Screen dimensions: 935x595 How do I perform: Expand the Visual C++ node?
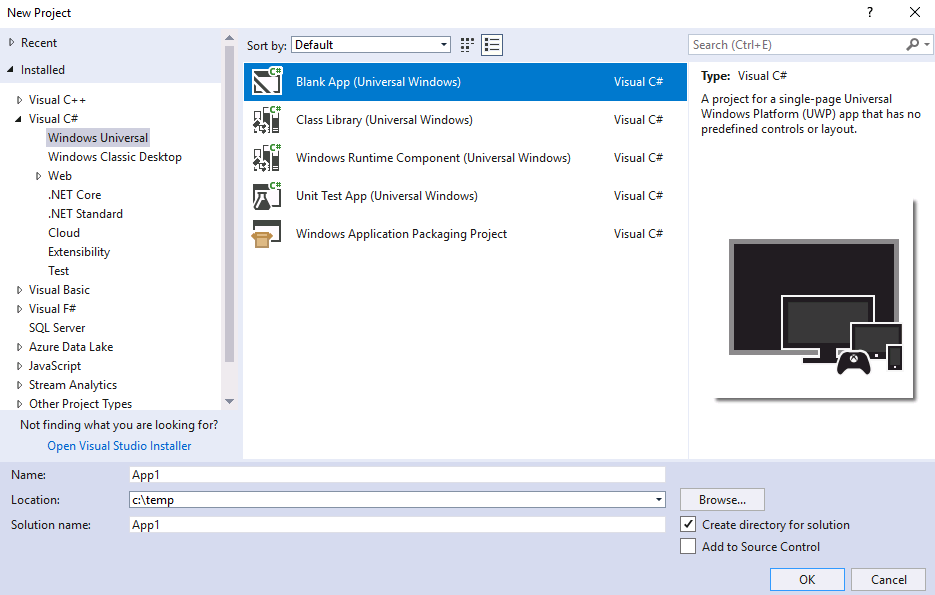(19, 100)
